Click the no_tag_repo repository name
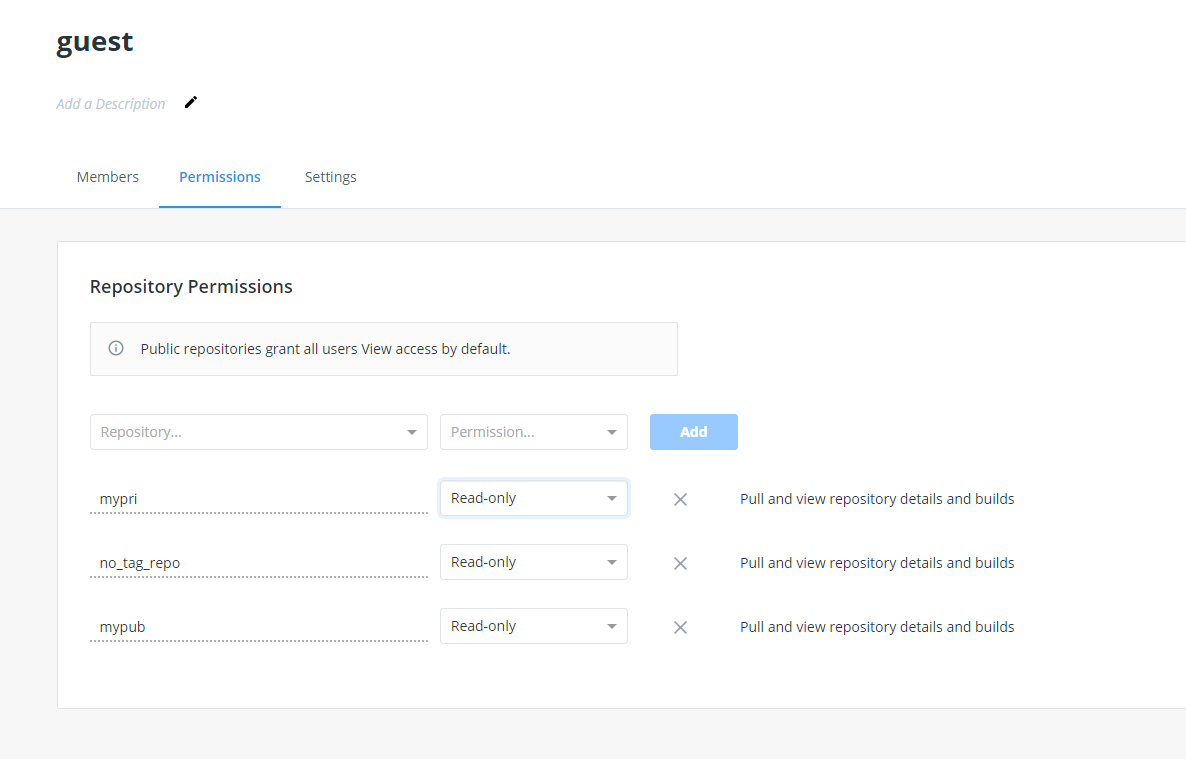 140,563
